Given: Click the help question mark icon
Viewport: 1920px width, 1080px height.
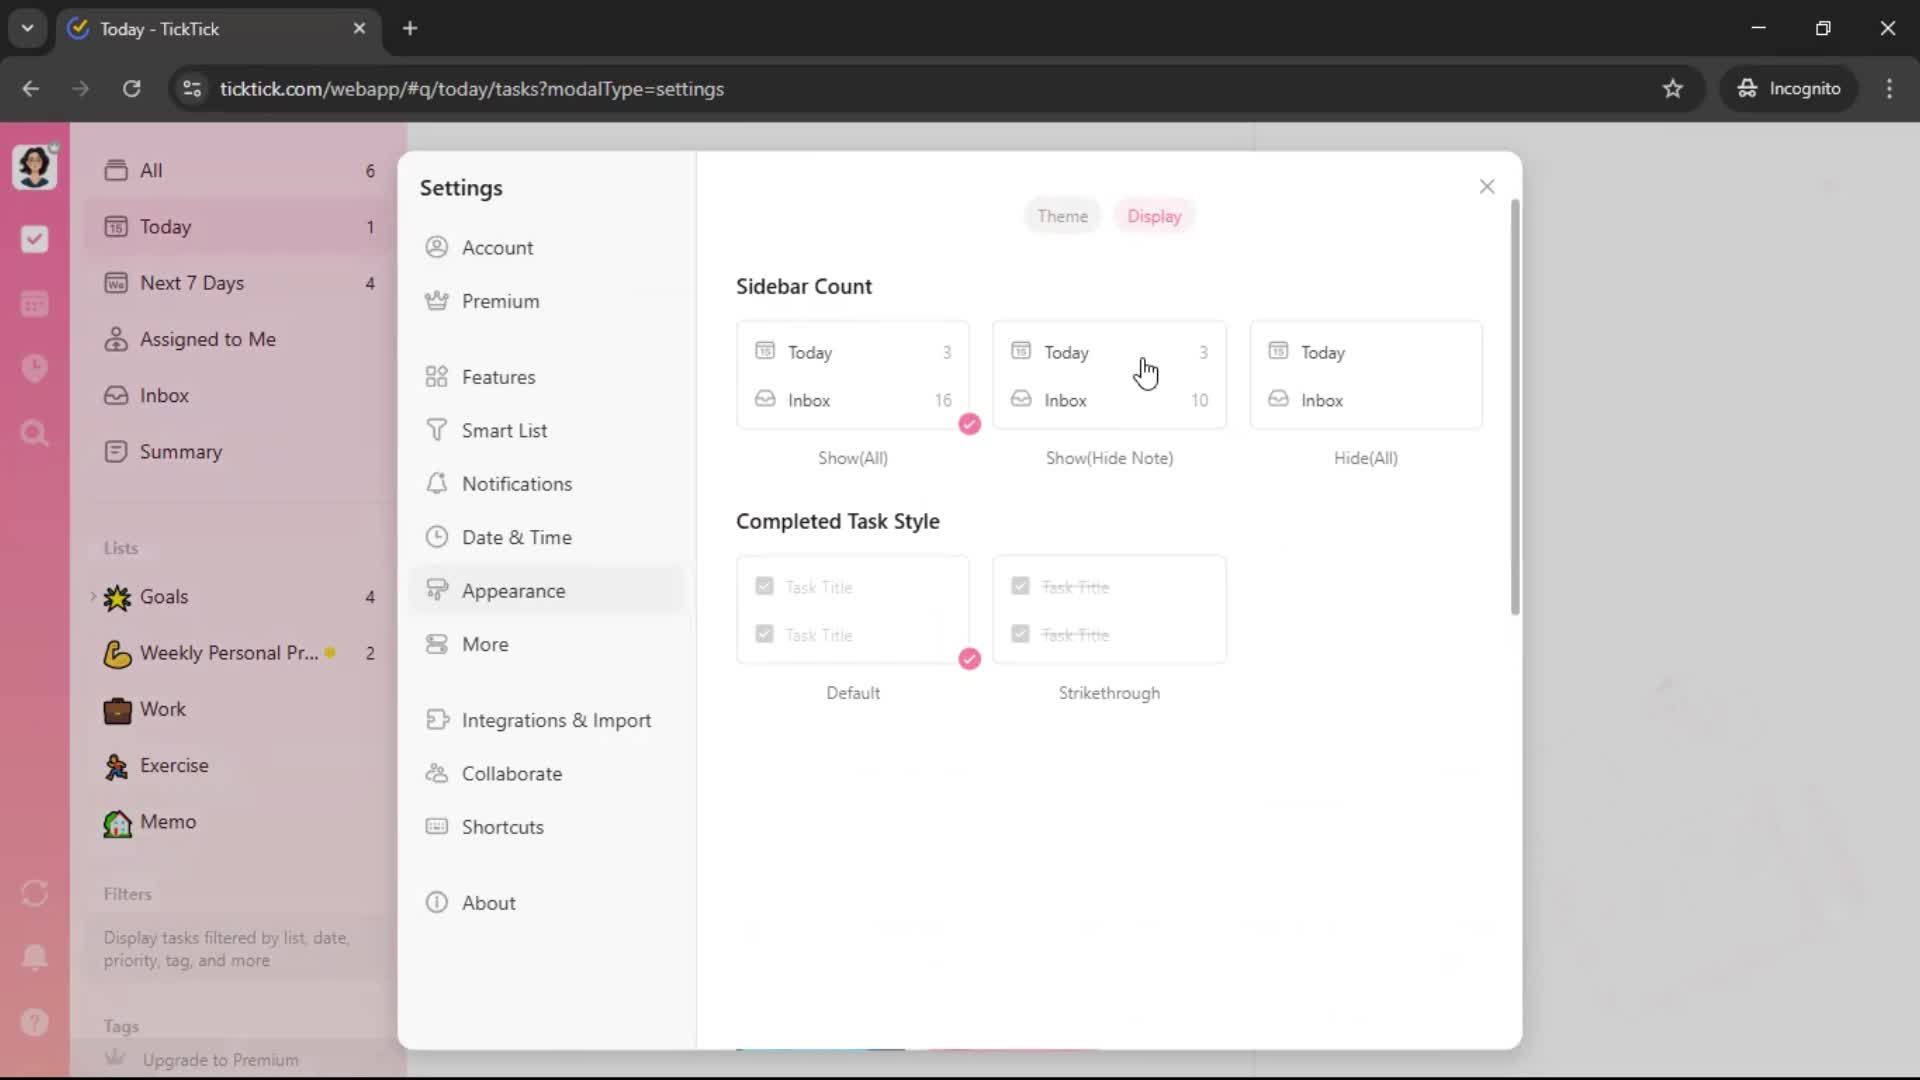Looking at the screenshot, I should 35,1022.
